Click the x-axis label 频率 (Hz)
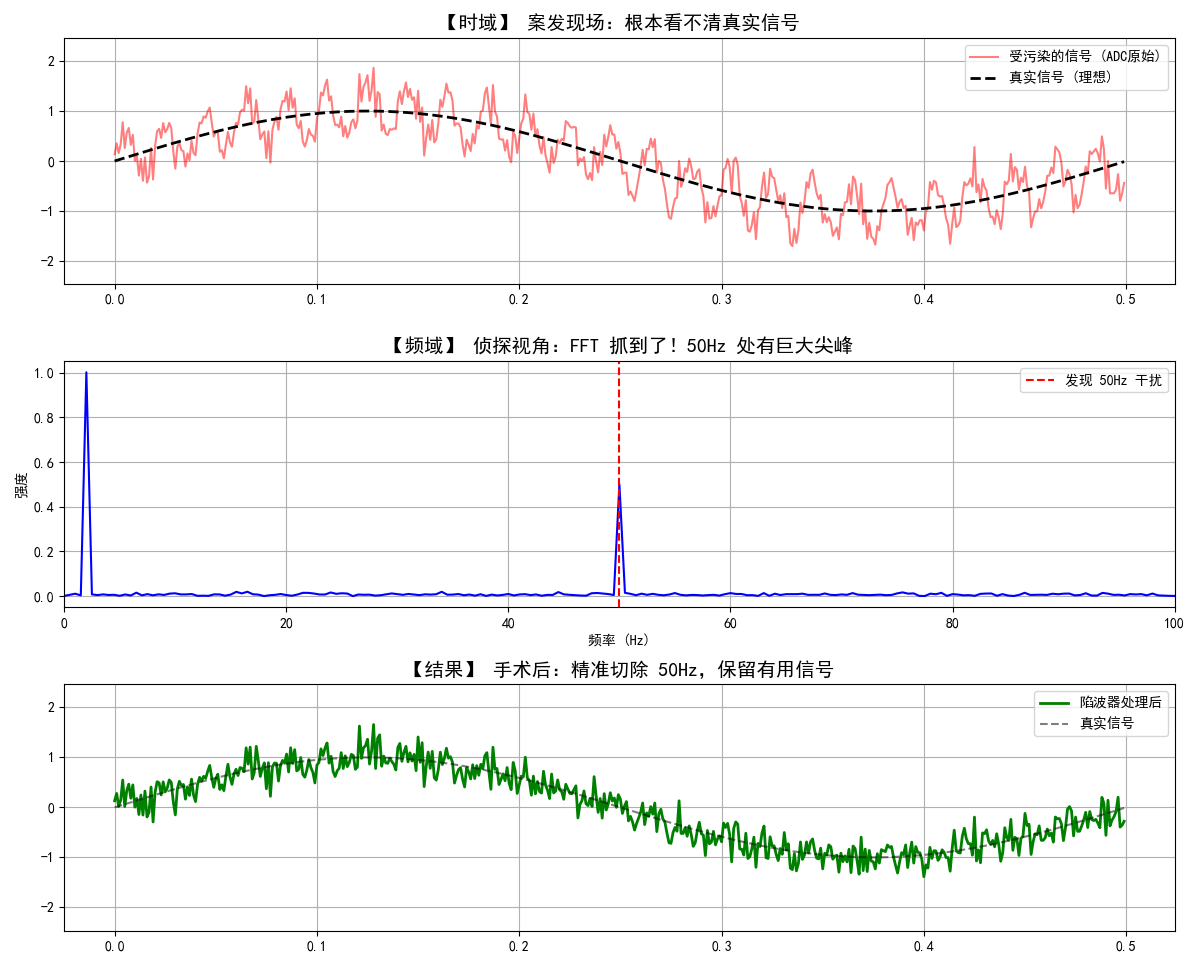The width and height of the screenshot is (1200, 966). [619, 640]
